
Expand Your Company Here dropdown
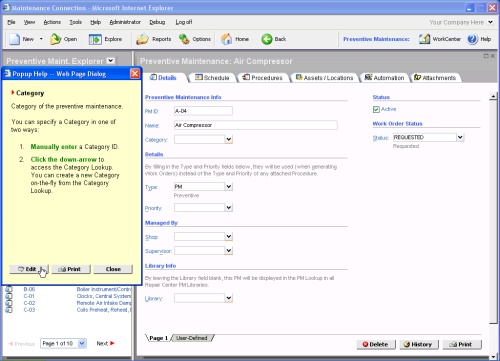pos(490,22)
